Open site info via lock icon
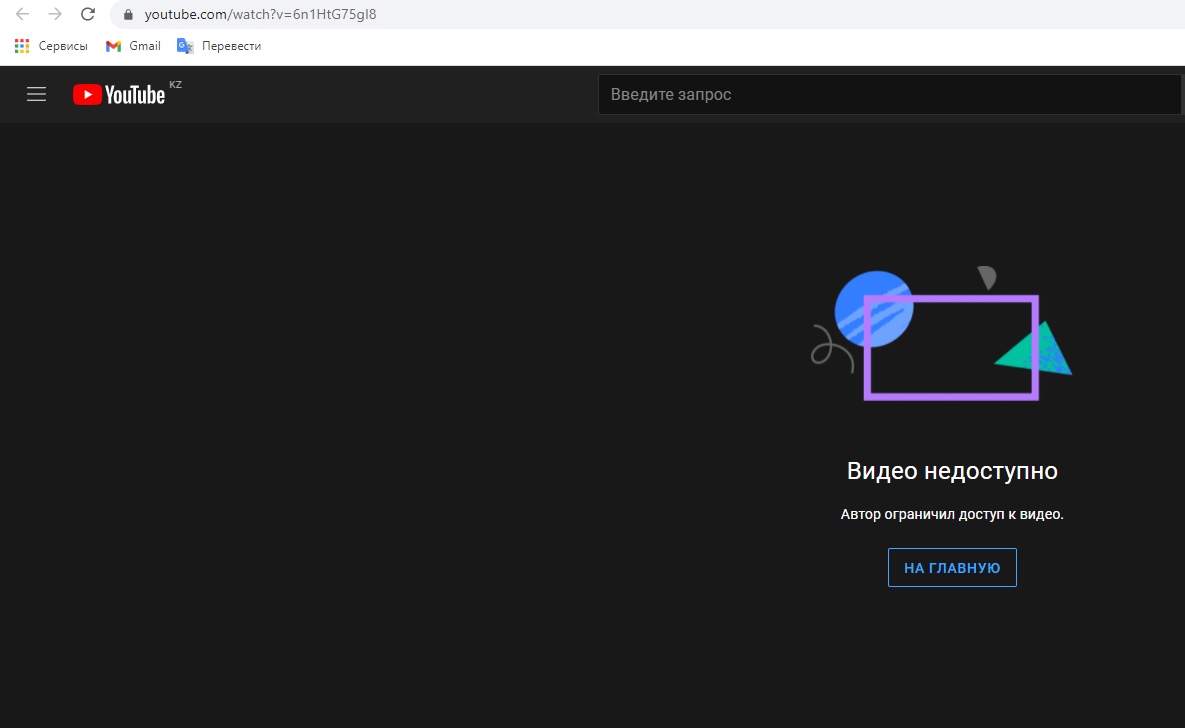 pyautogui.click(x=127, y=15)
